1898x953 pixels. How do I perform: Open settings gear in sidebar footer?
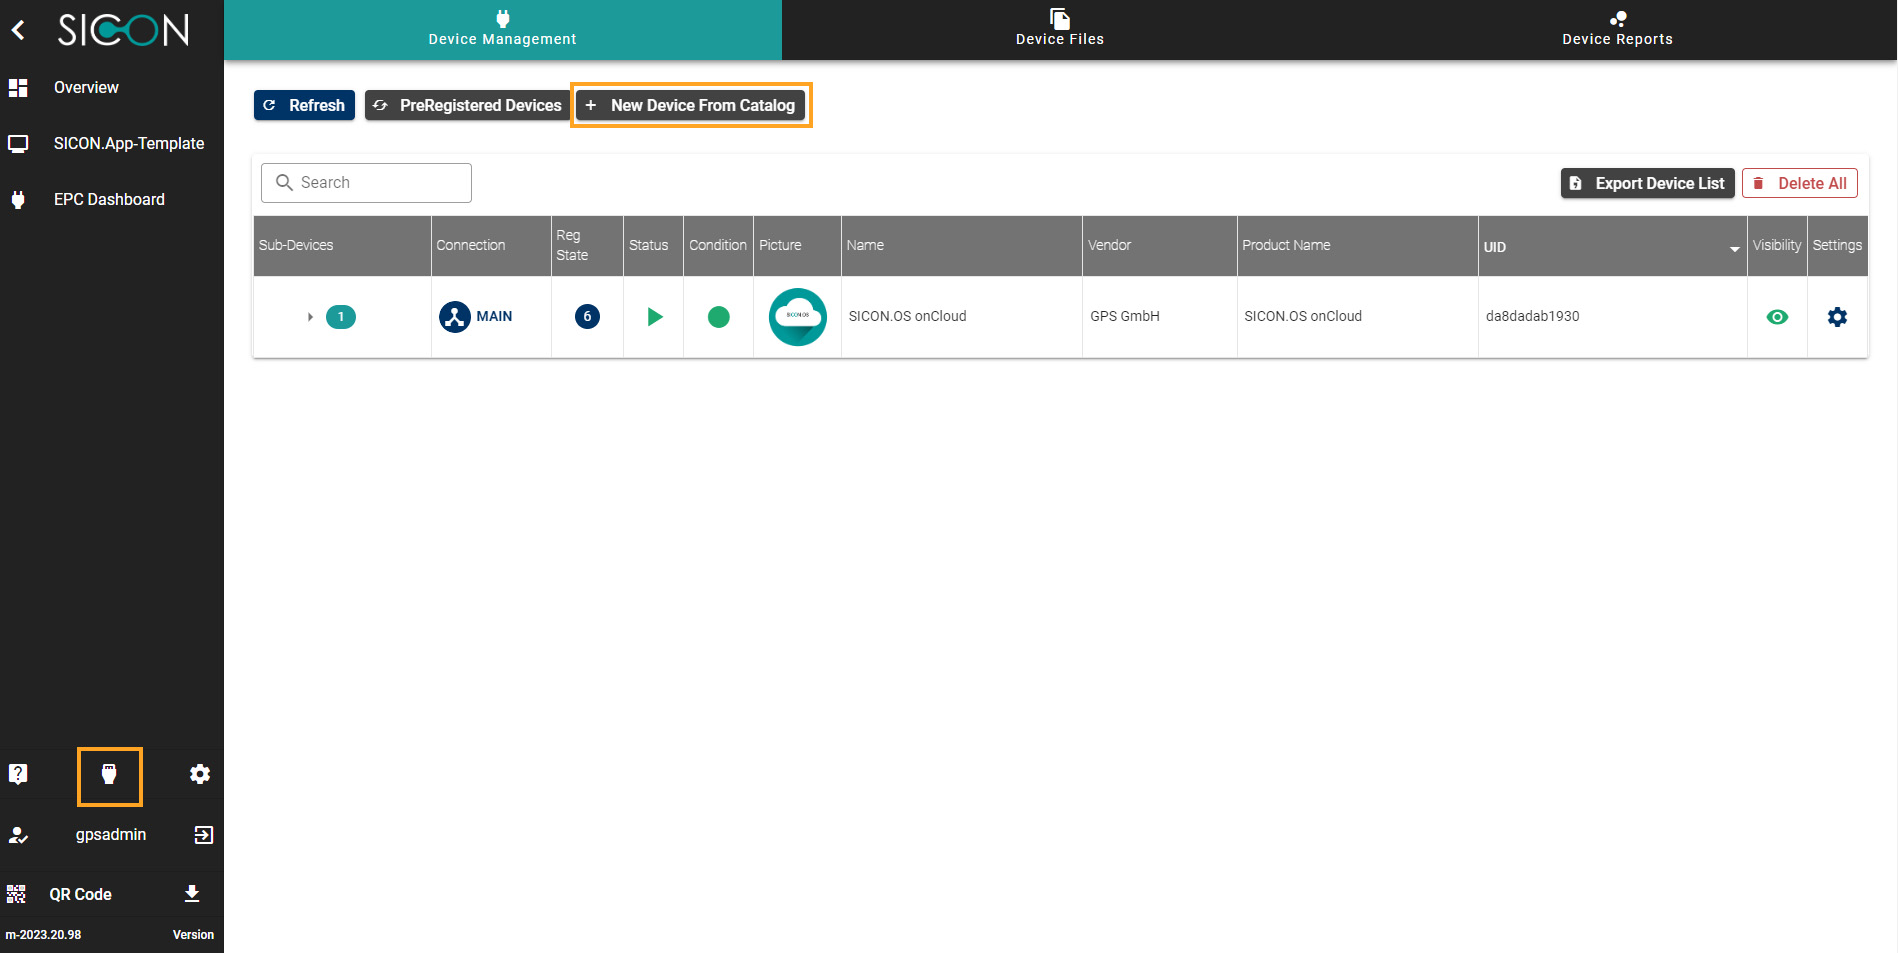click(200, 774)
